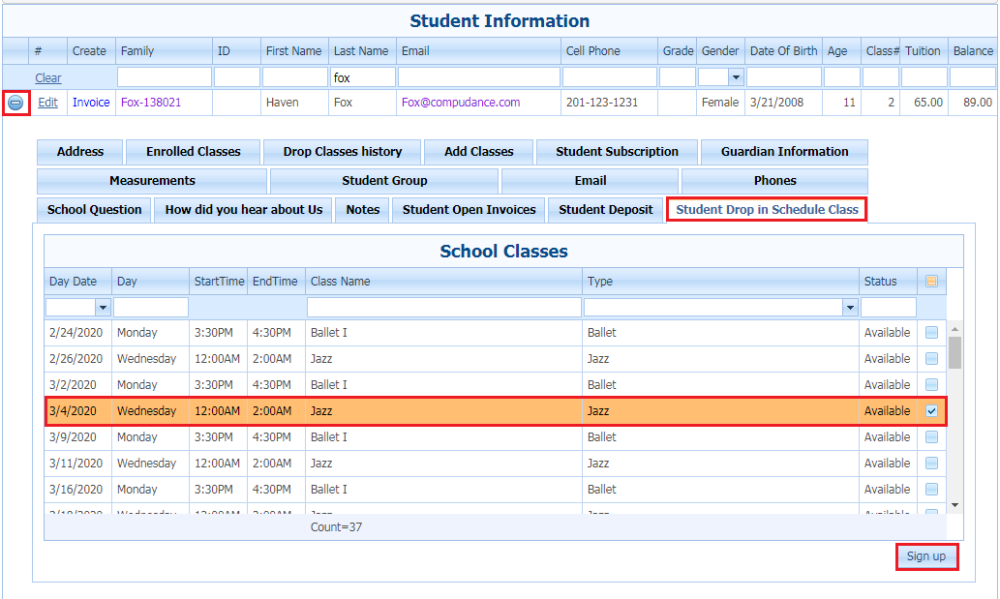
Task: Collapse the student record using the minus icon
Action: 17,102
